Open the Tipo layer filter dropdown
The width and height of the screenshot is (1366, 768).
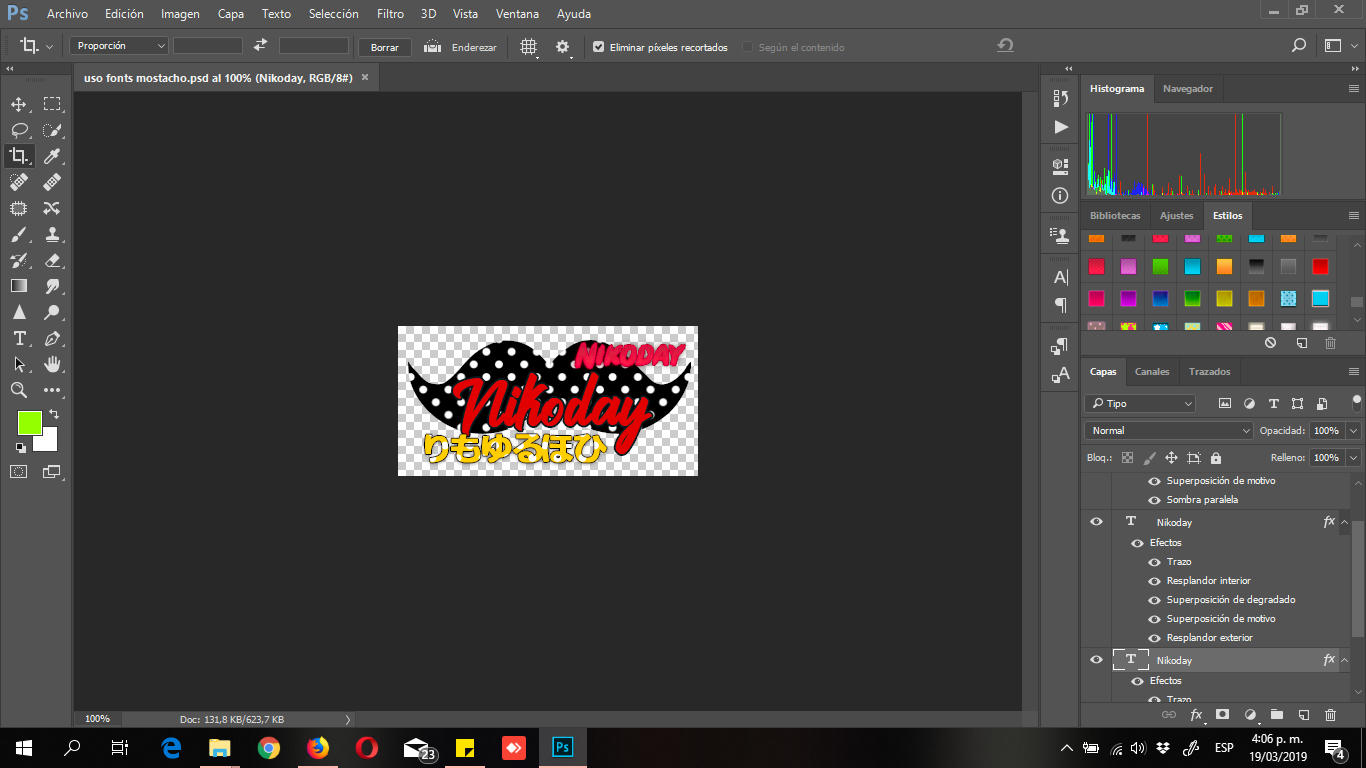[x=1140, y=404]
